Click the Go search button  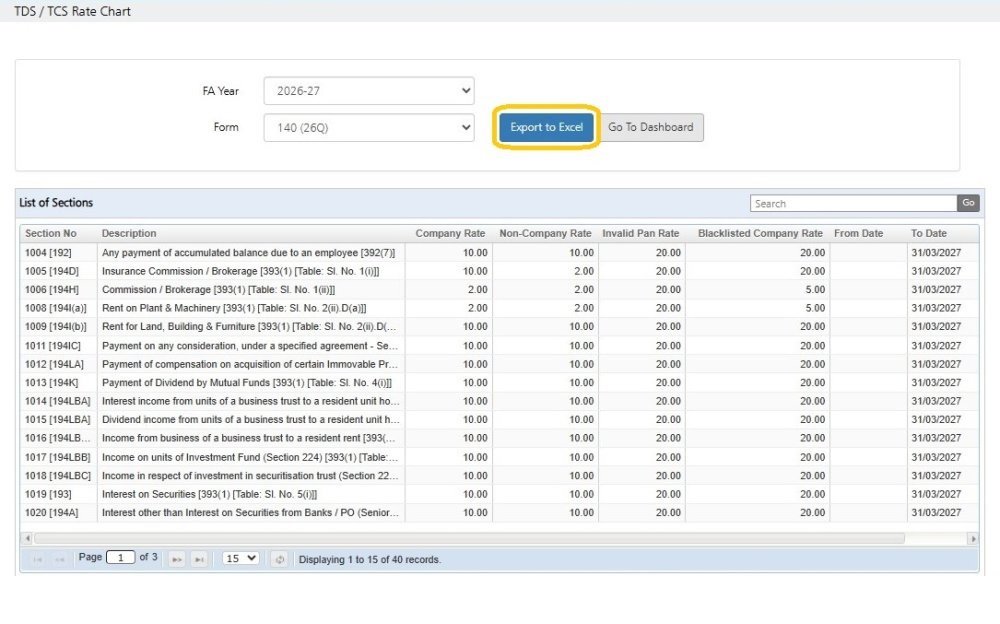click(968, 203)
